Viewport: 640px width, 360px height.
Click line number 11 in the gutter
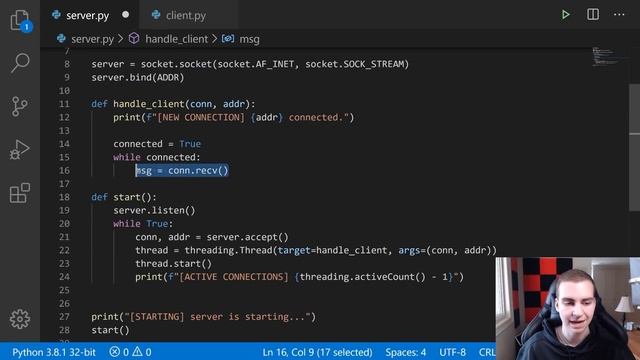64,104
